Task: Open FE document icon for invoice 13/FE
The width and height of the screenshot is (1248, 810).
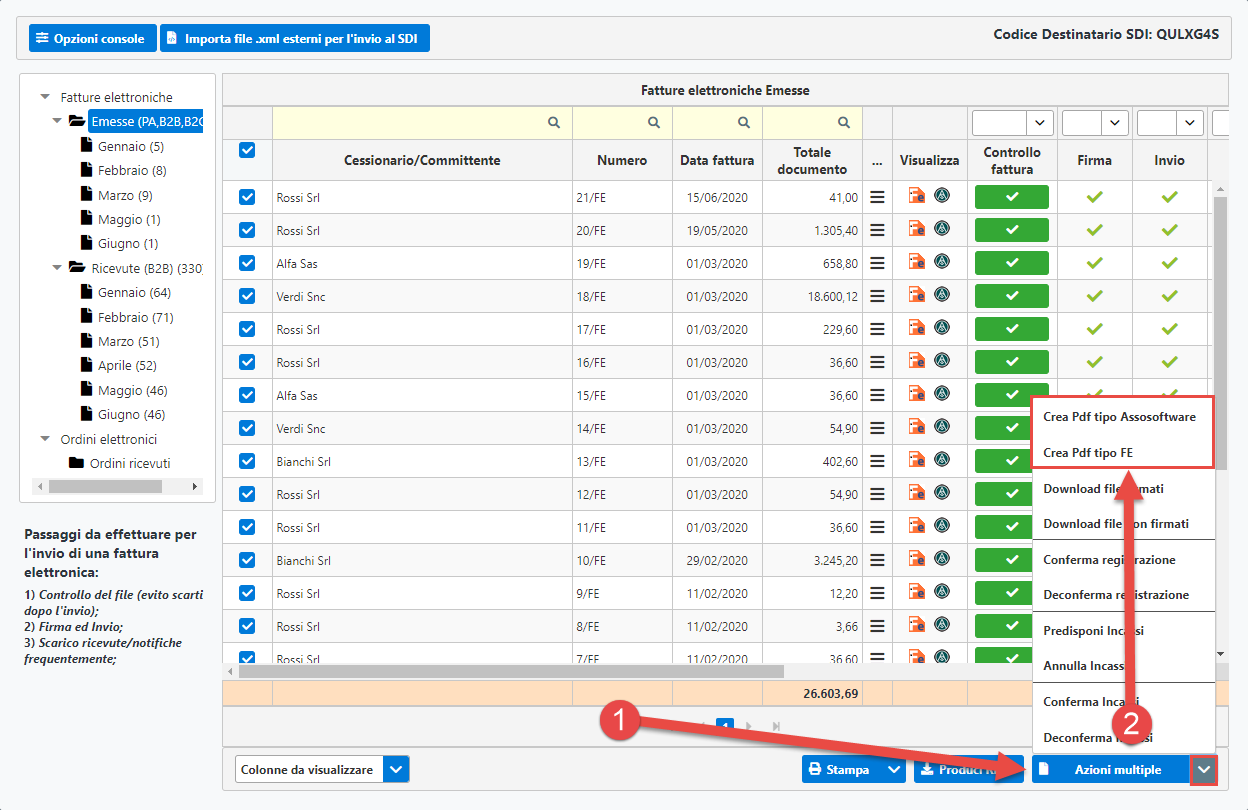Action: 916,460
